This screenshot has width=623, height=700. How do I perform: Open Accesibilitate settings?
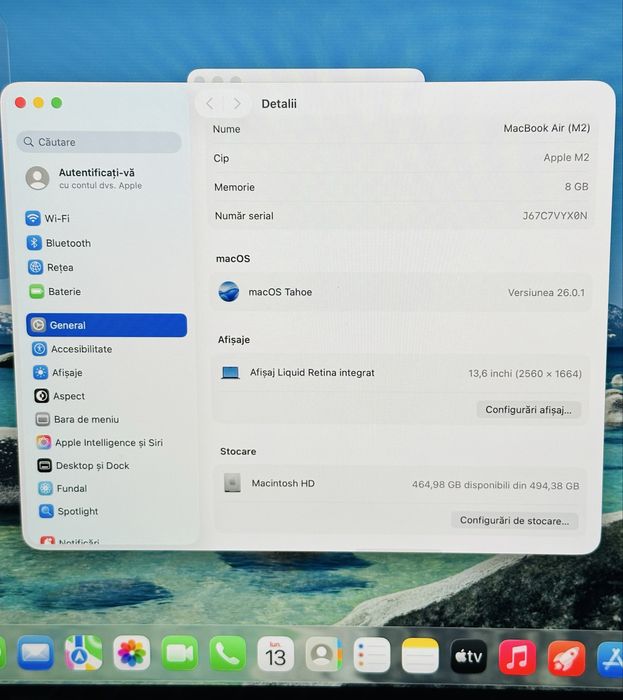click(x=72, y=349)
